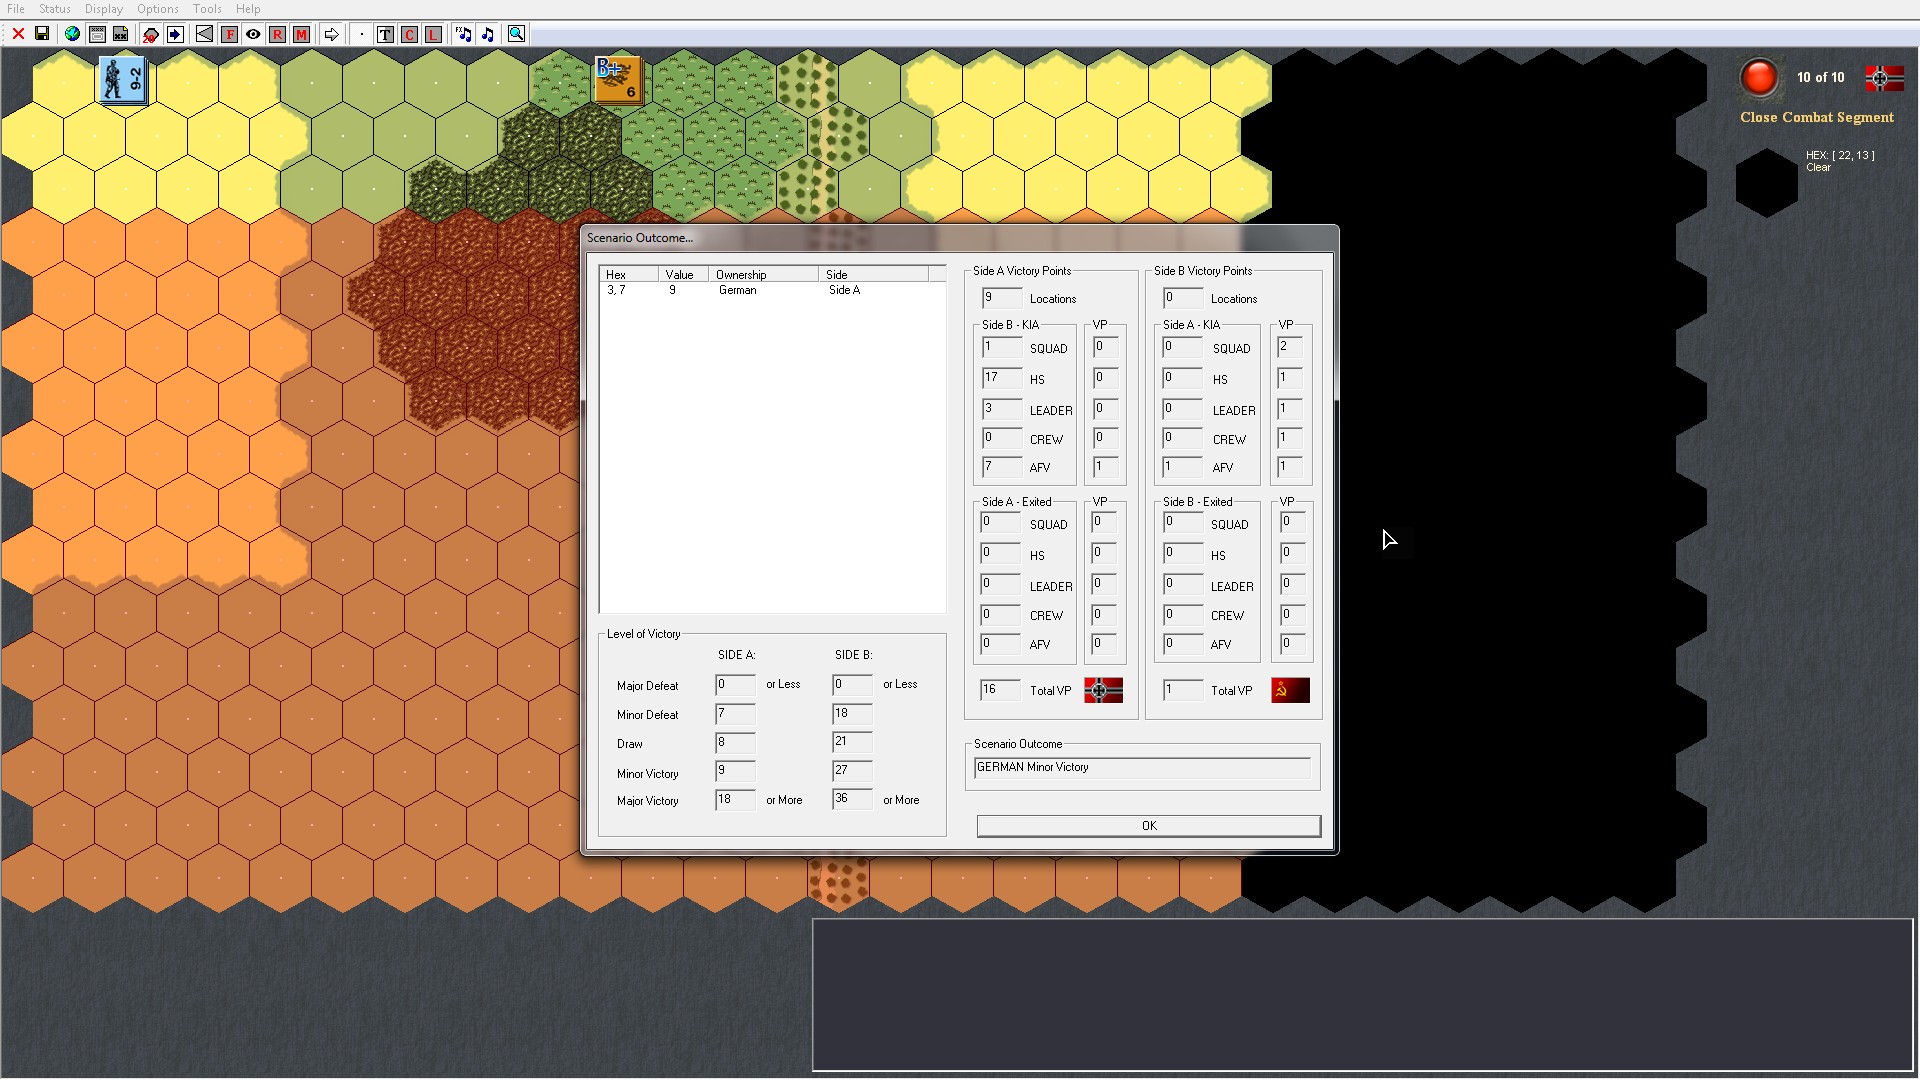Image resolution: width=1920 pixels, height=1080 pixels.
Task: Click the red R toolbar button
Action: 277,34
